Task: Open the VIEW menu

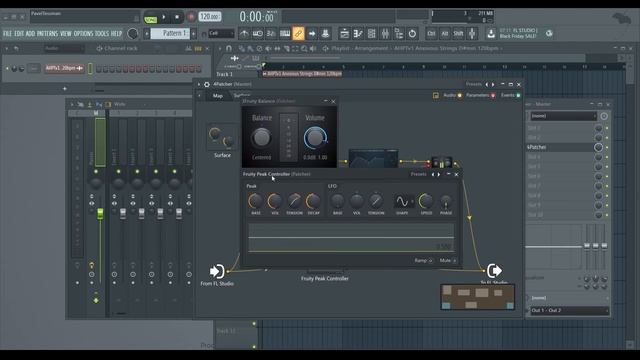Action: (x=66, y=33)
